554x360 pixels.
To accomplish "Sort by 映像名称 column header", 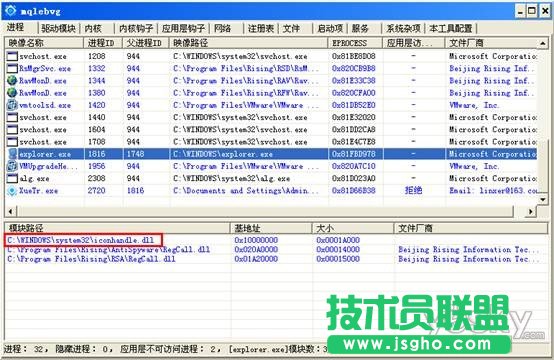I will [44, 43].
